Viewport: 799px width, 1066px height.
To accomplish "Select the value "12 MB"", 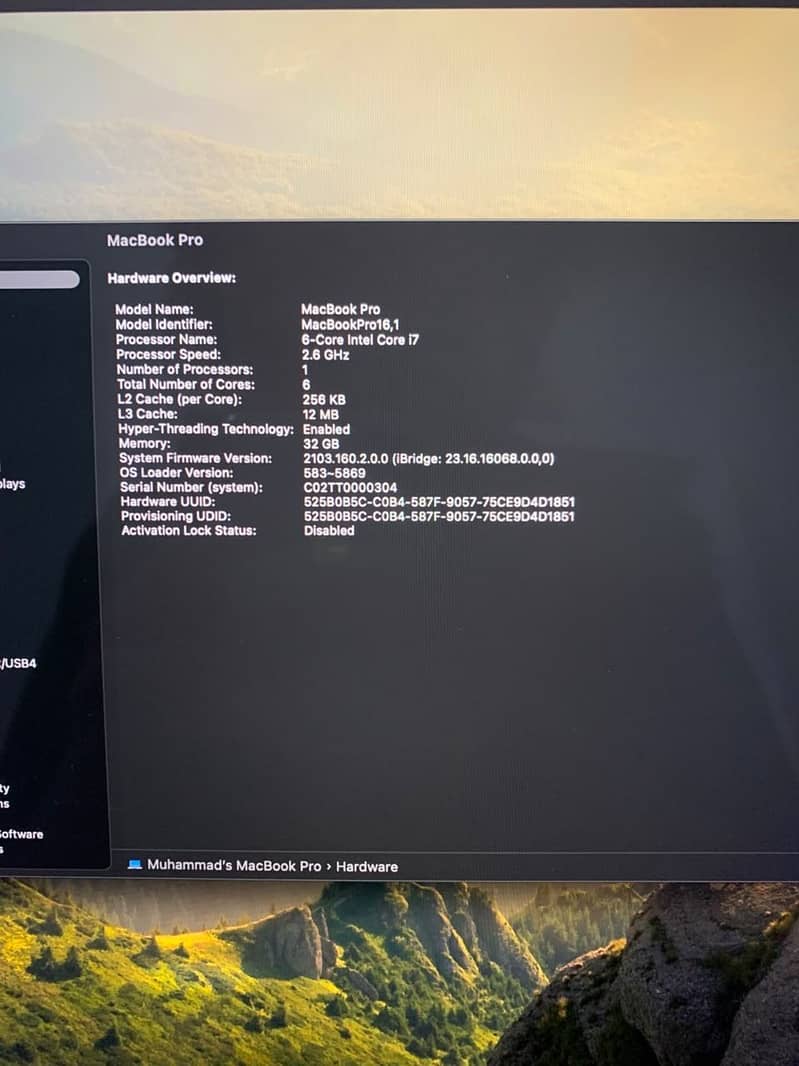I will click(x=320, y=415).
